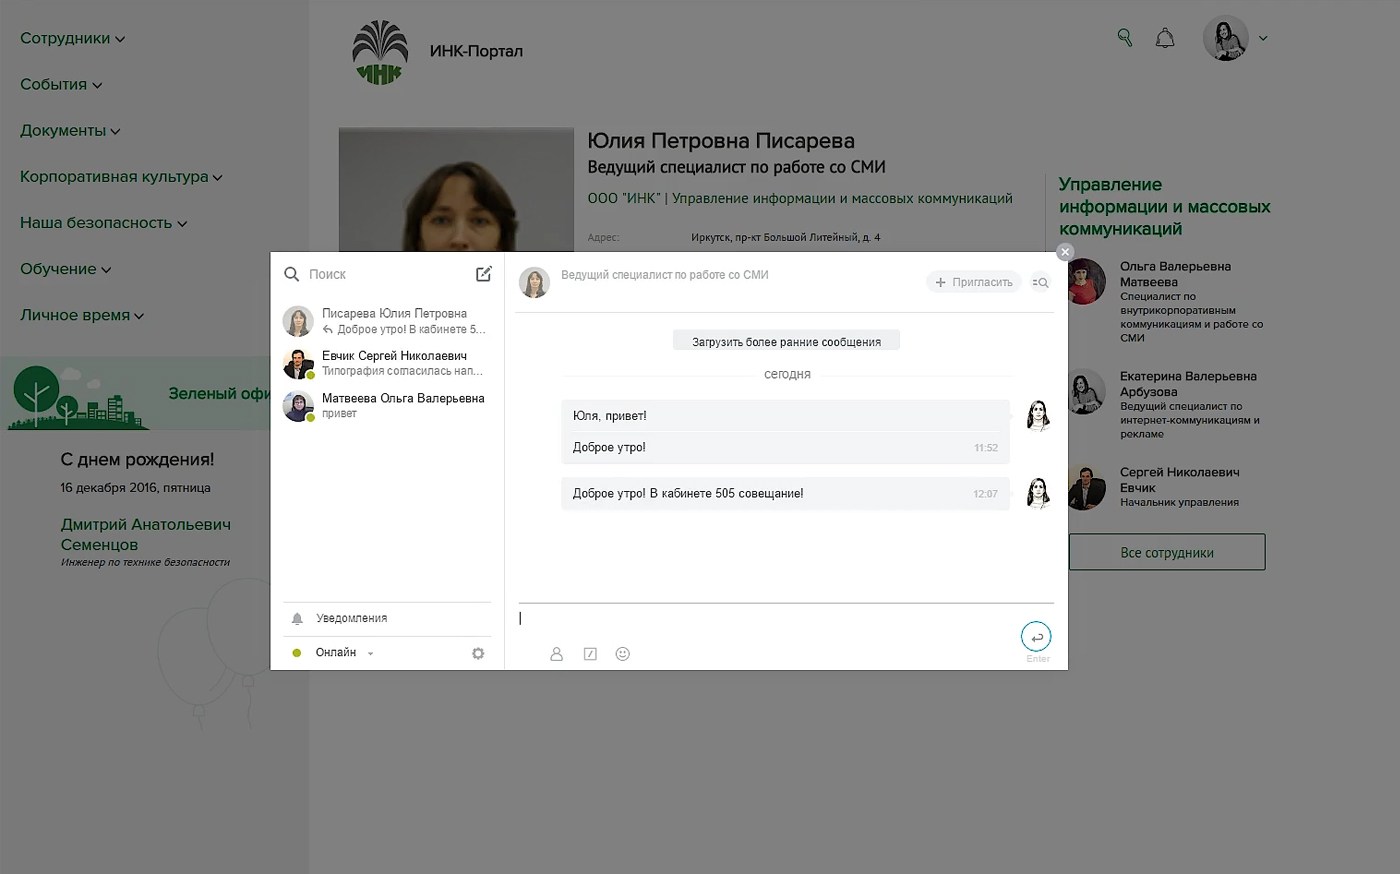Click the portal search magnifier icon
Screen dimensions: 1400x874
click(1125, 38)
